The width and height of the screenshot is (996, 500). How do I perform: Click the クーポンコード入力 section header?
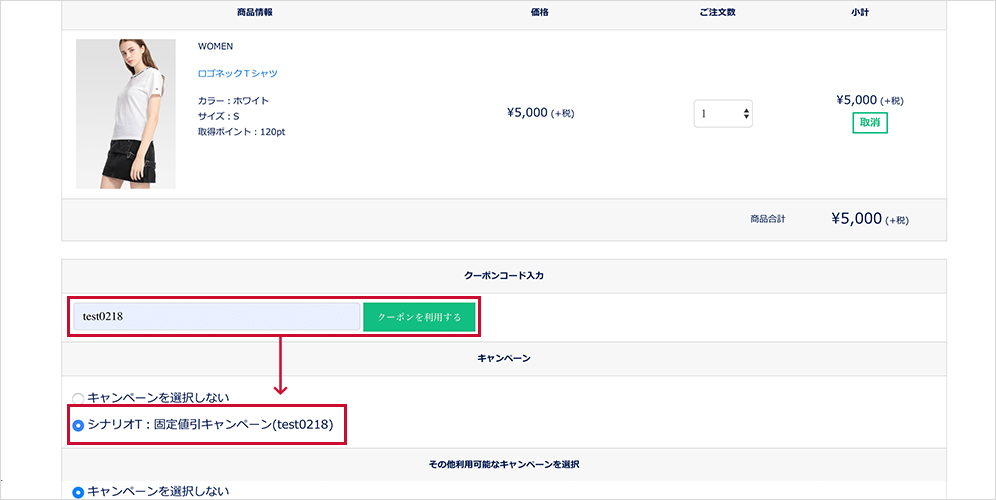click(503, 276)
